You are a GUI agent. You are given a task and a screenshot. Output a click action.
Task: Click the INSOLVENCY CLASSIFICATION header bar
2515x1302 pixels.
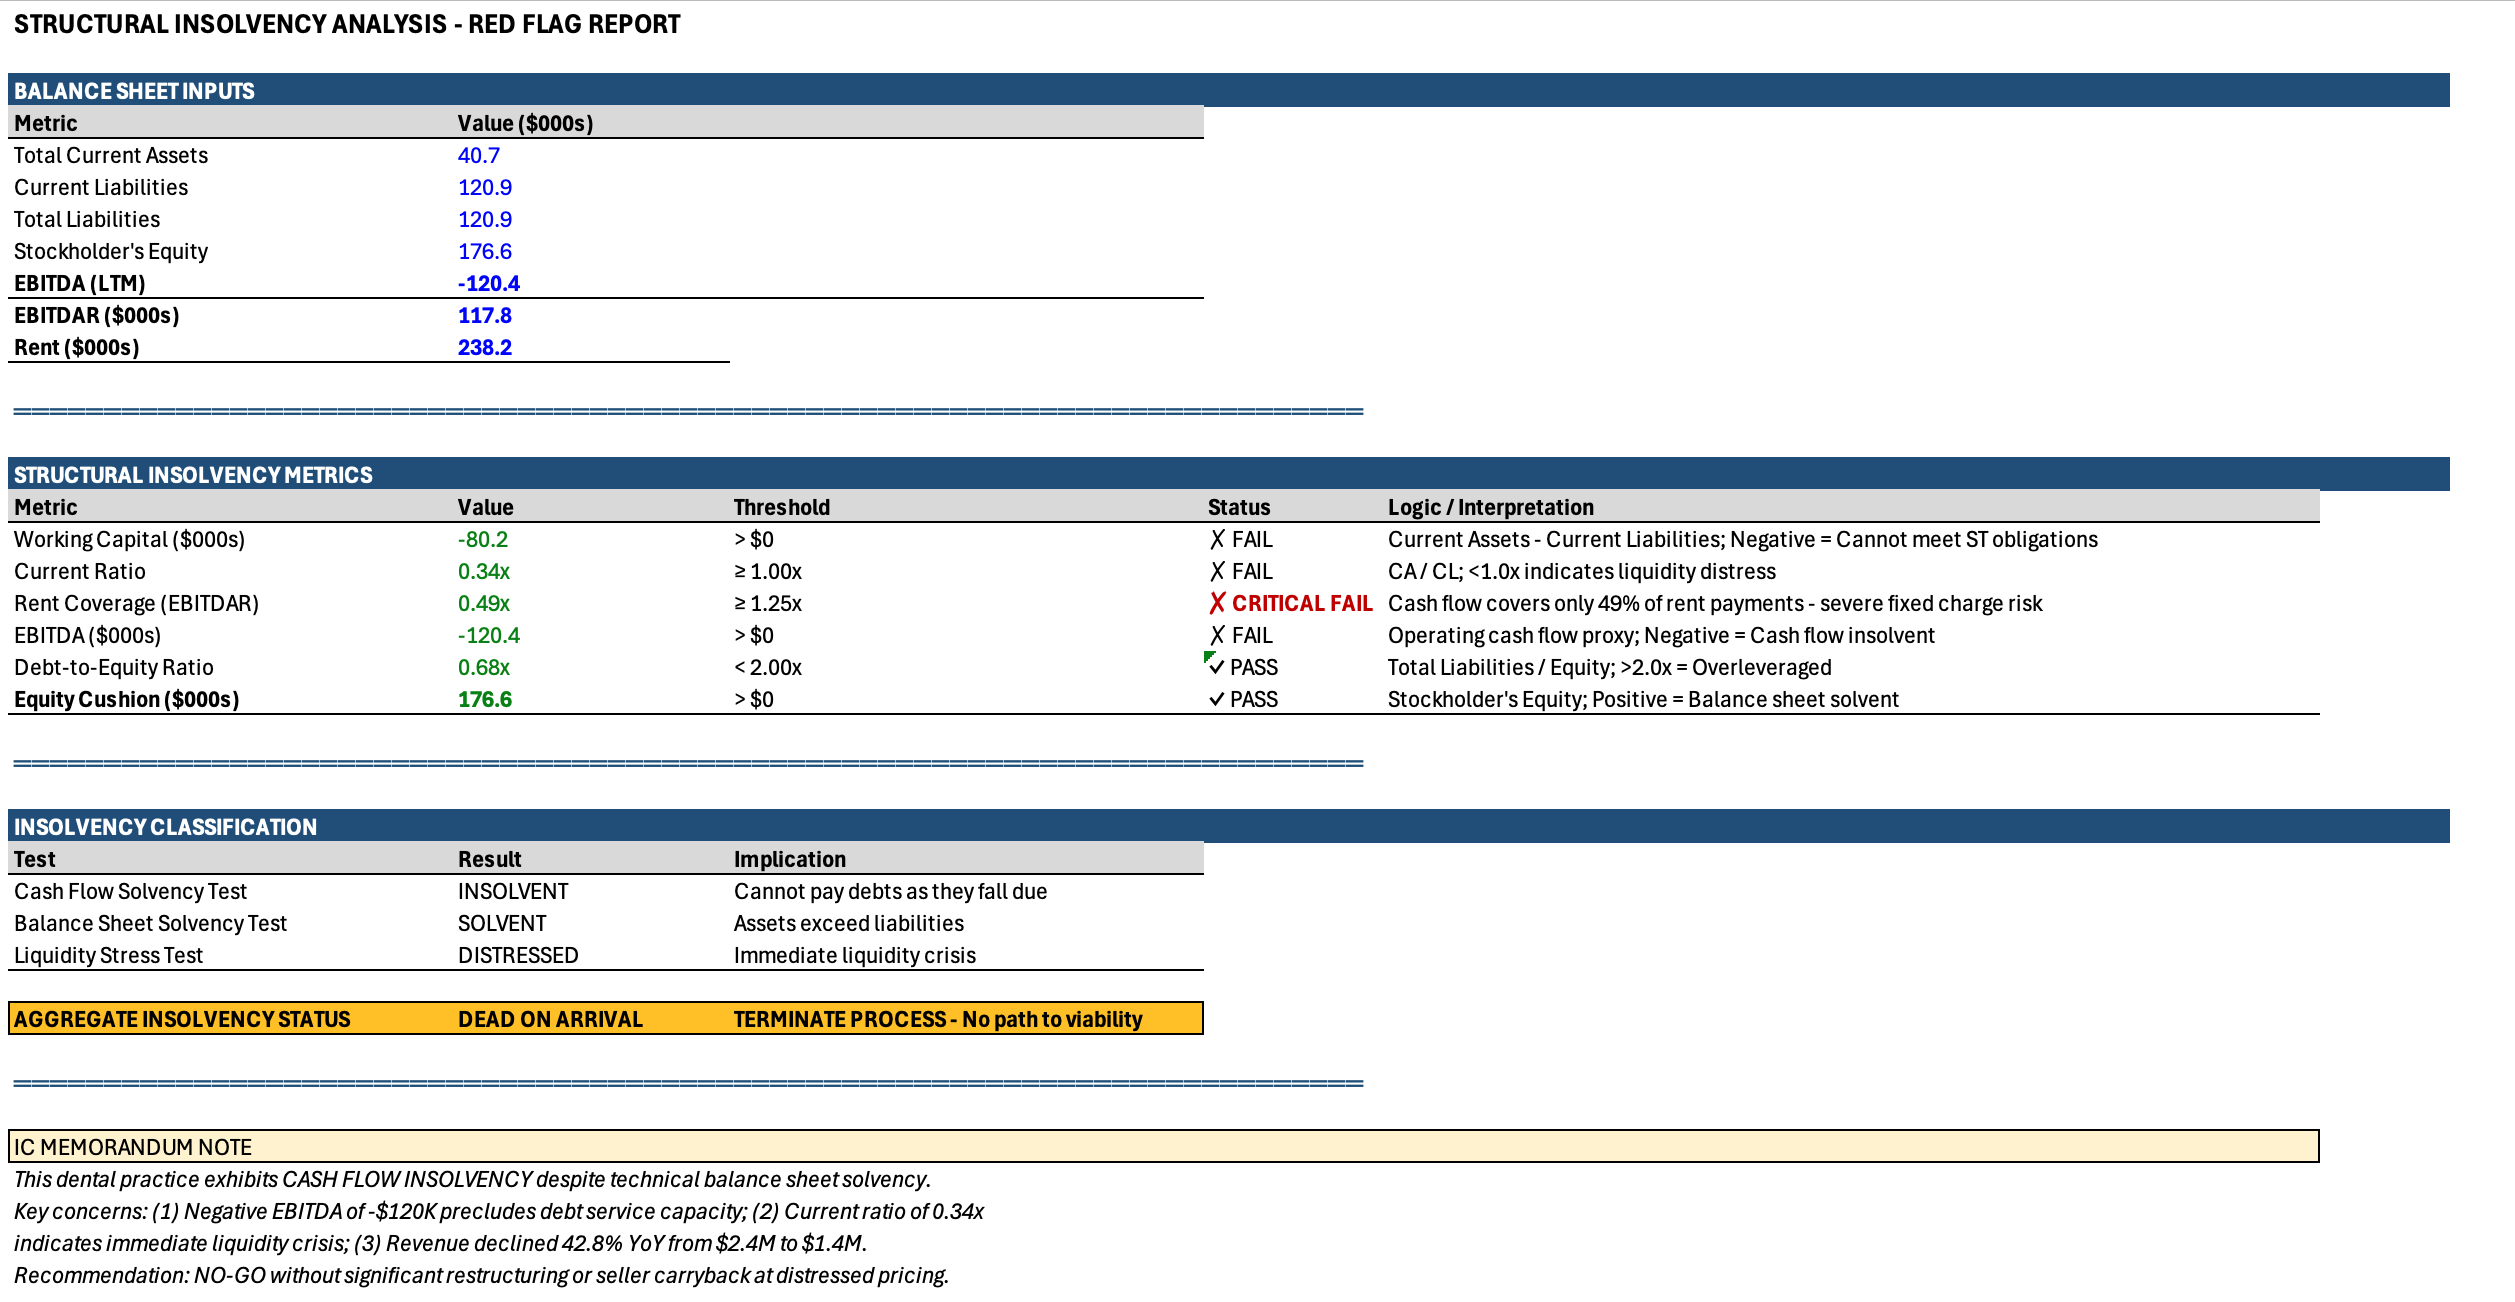pyautogui.click(x=165, y=827)
